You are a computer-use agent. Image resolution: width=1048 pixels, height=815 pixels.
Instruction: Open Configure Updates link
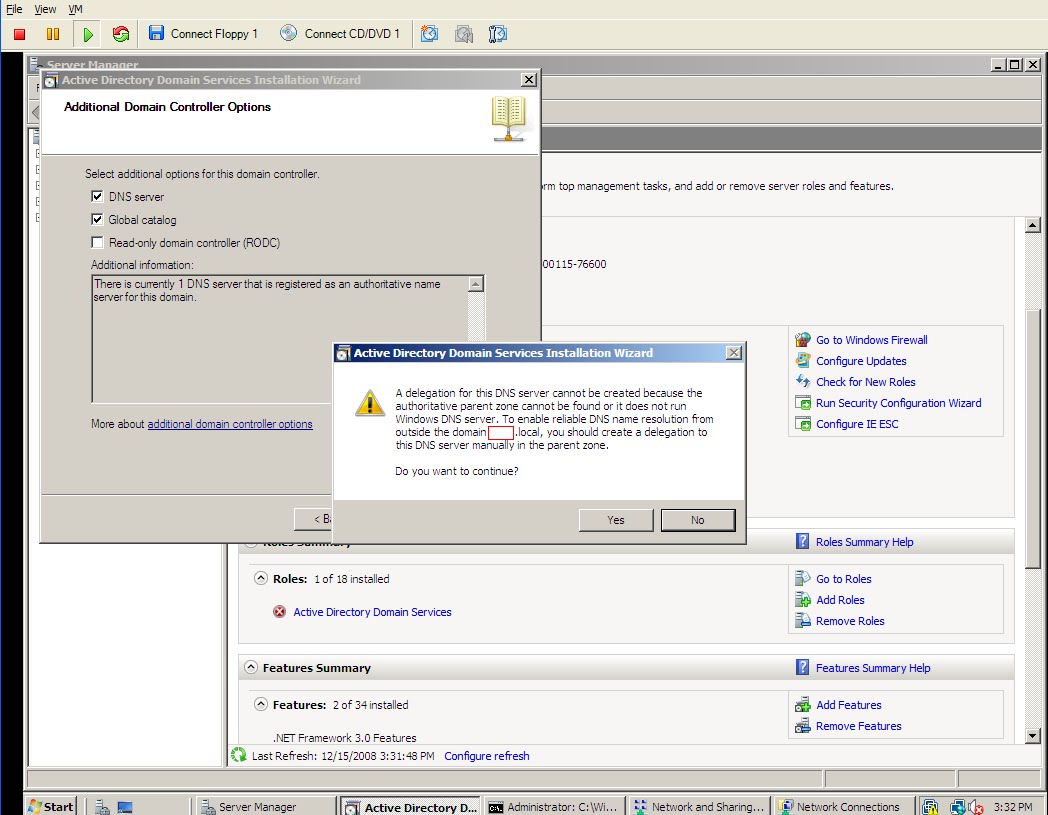pyautogui.click(x=861, y=361)
